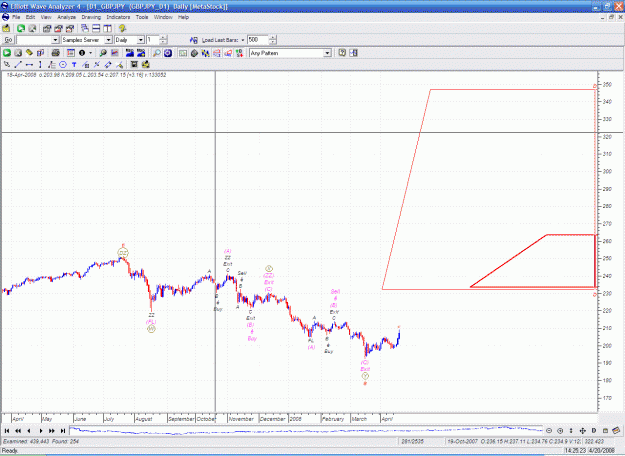Click the period count field showing 1
The height and width of the screenshot is (456, 625).
[x=153, y=40]
